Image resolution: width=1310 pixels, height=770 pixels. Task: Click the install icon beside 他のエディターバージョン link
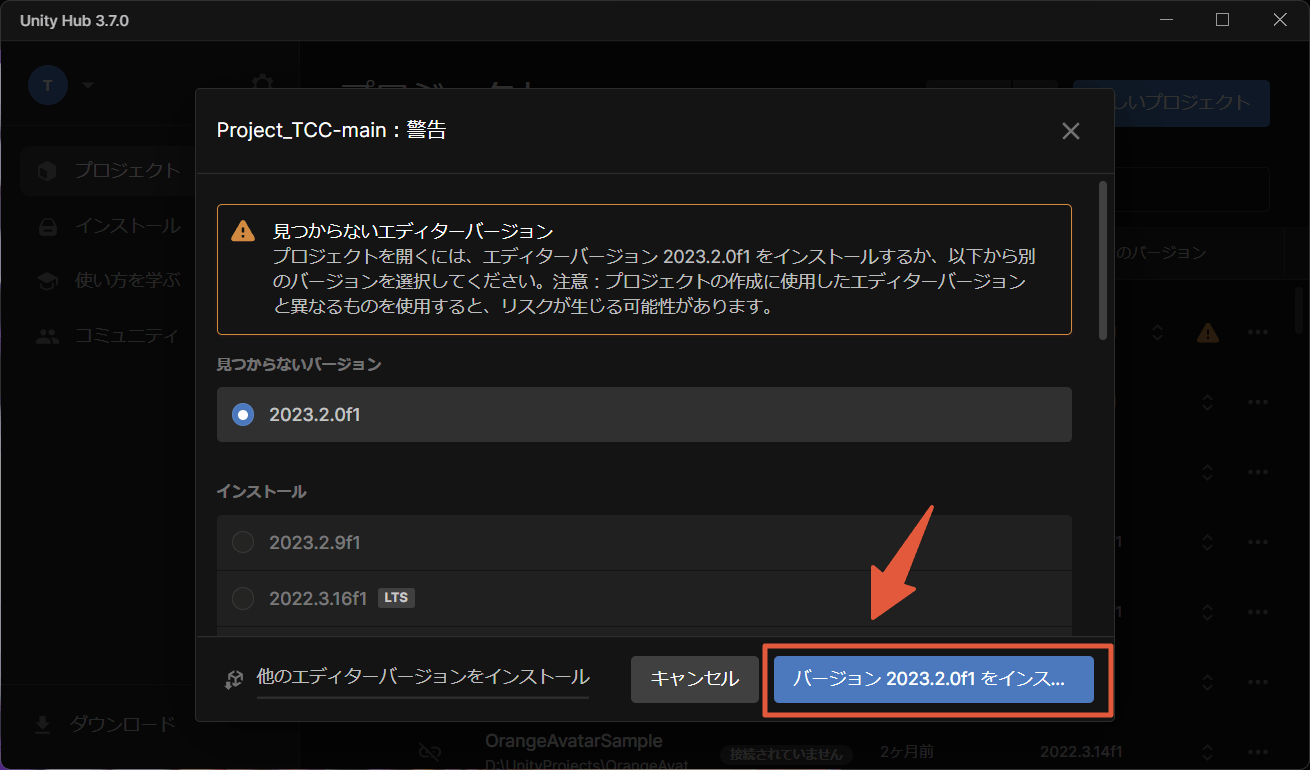click(x=234, y=679)
